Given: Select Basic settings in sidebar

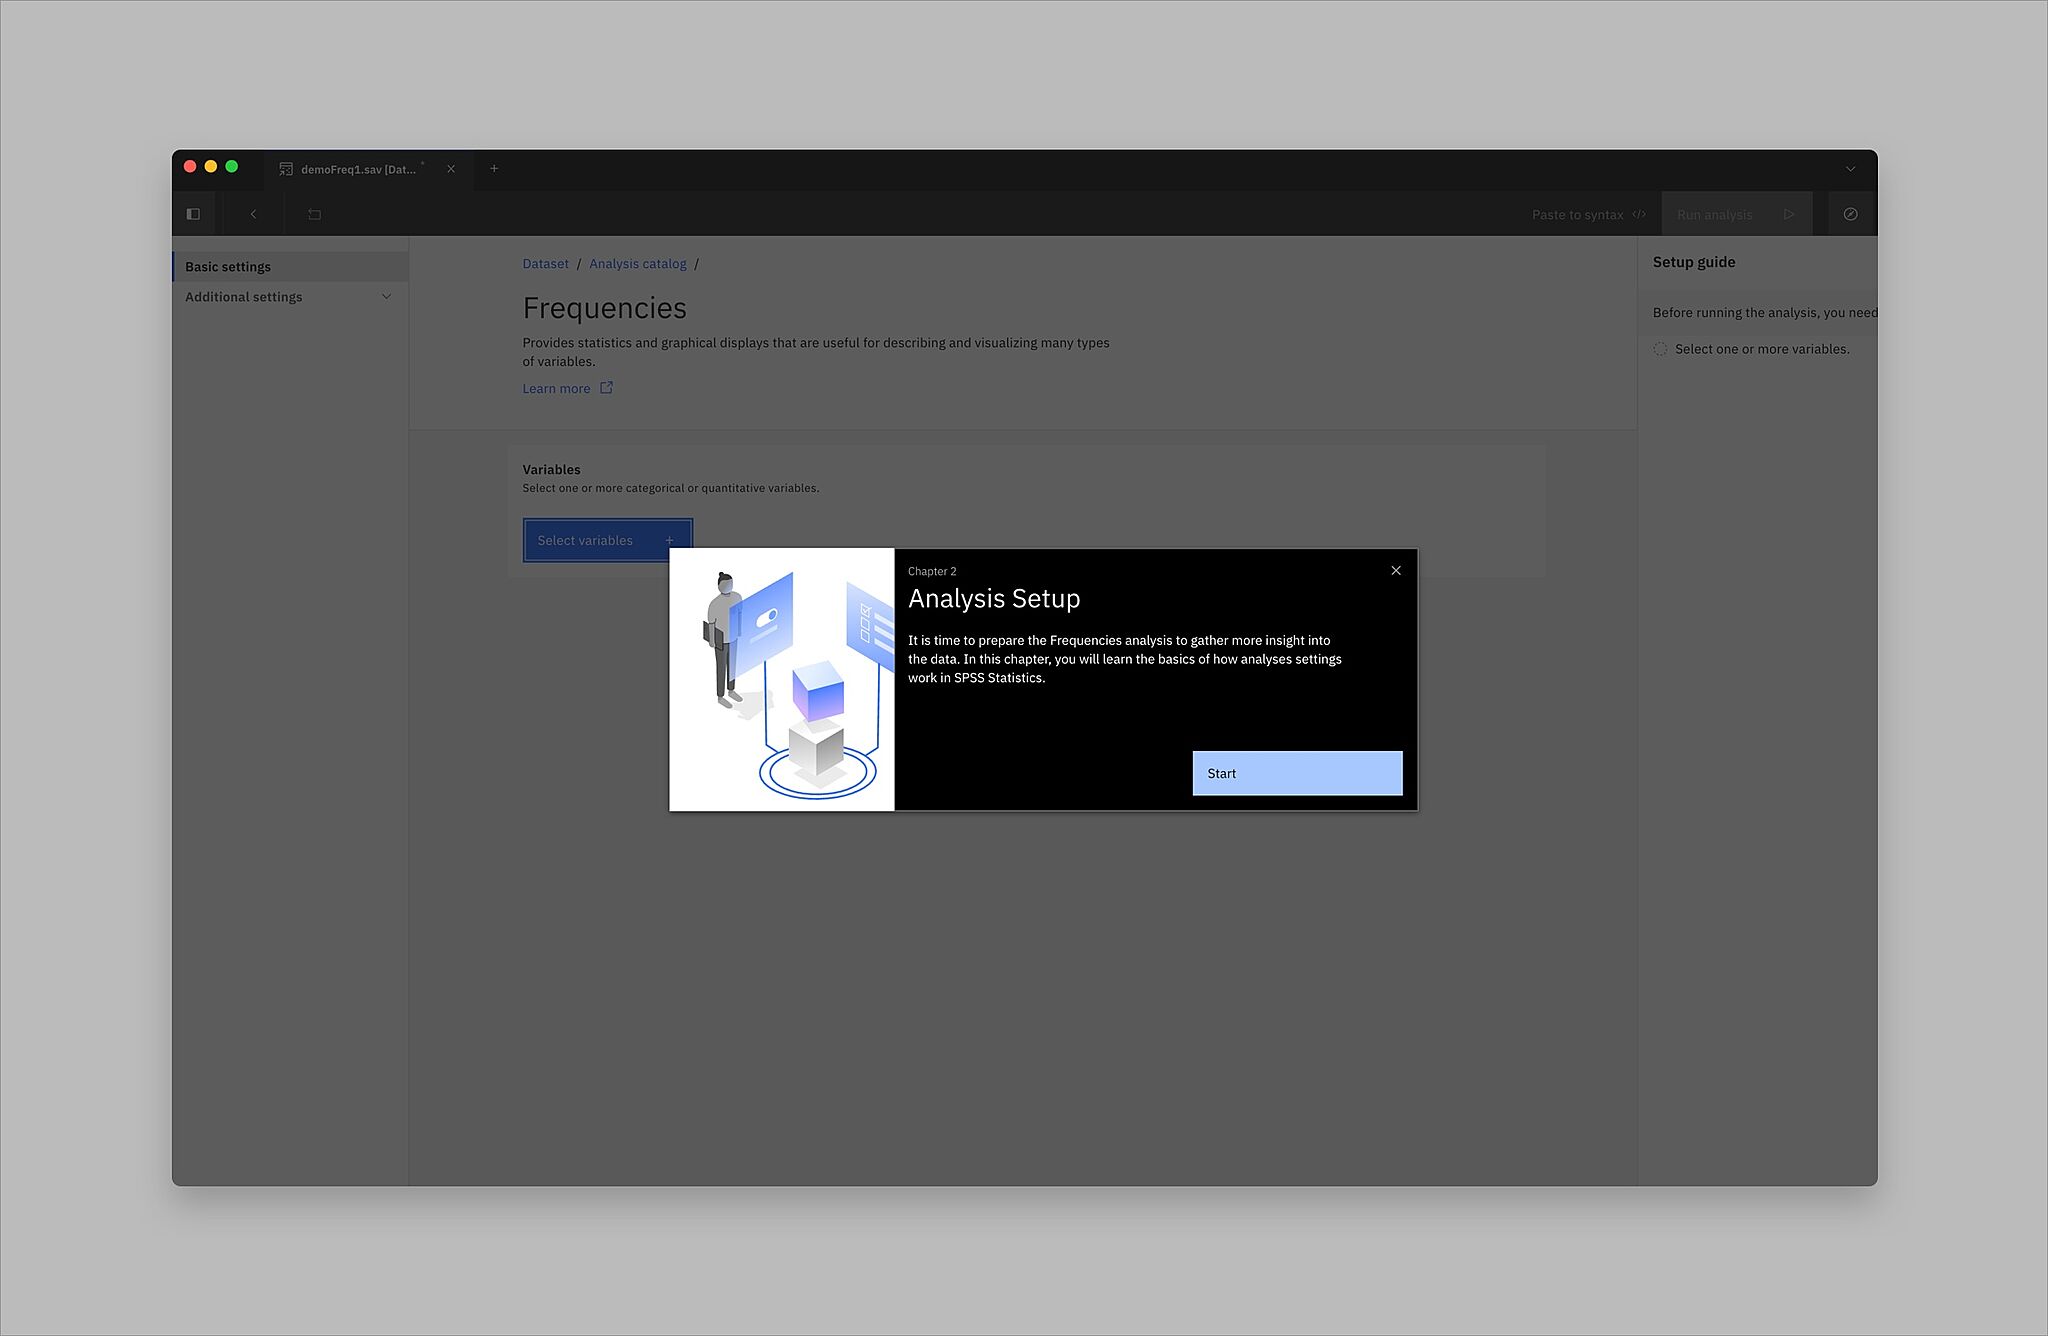Looking at the screenshot, I should tap(228, 267).
